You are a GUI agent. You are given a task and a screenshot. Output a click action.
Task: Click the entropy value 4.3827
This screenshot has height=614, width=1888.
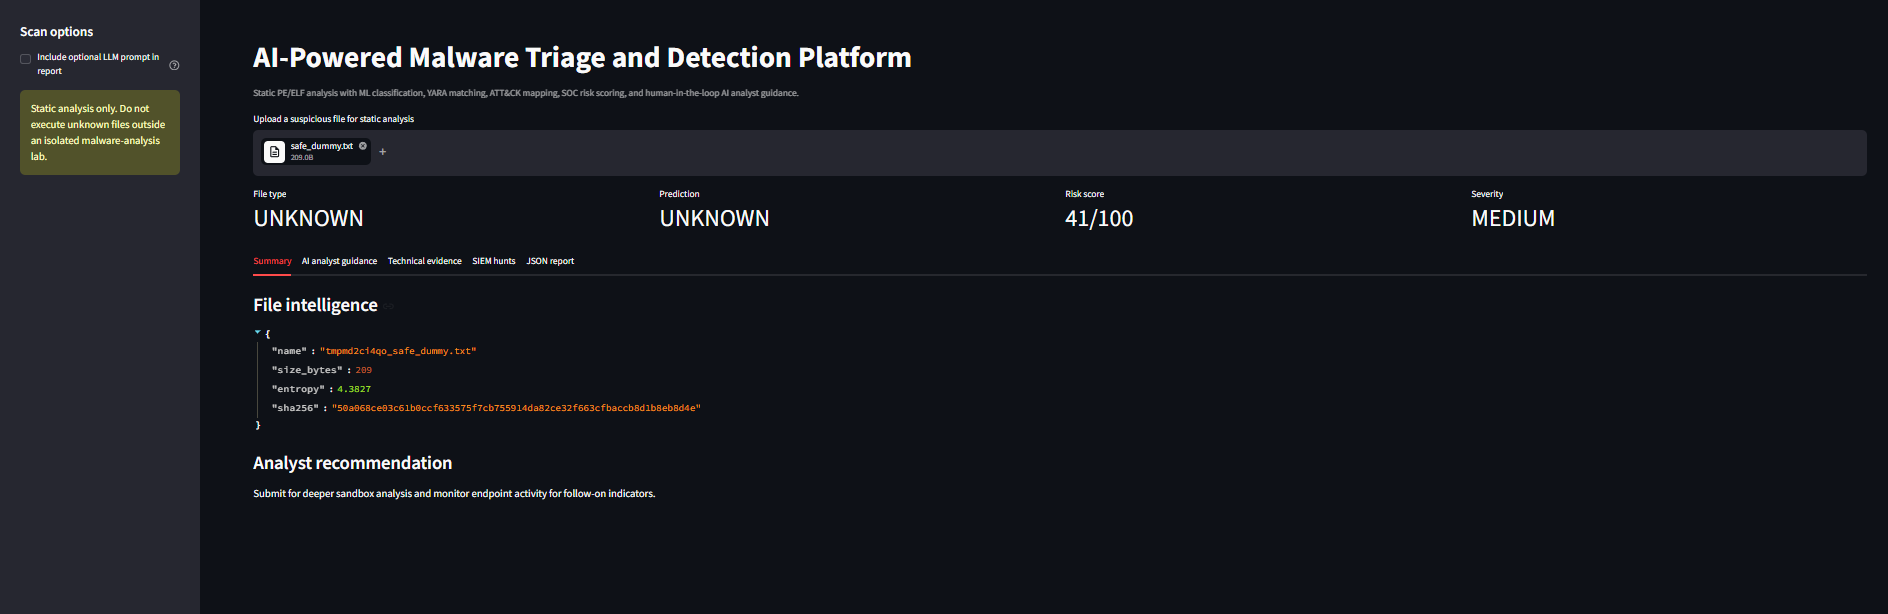pyautogui.click(x=354, y=389)
